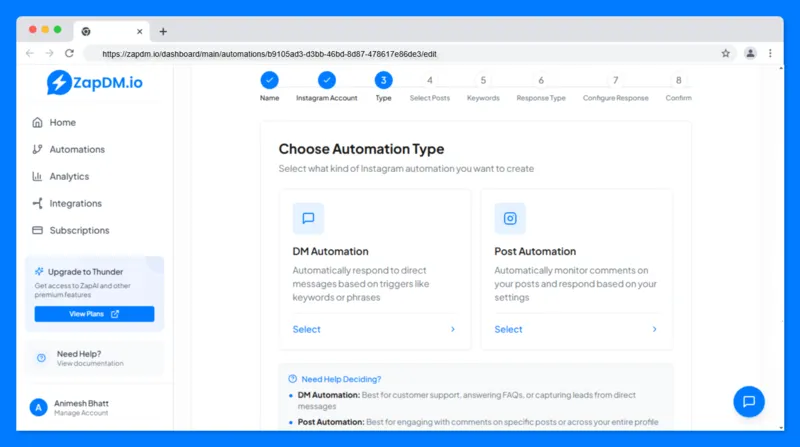Bookmark this page with the star icon
Image resolution: width=800 pixels, height=447 pixels.
click(x=726, y=53)
